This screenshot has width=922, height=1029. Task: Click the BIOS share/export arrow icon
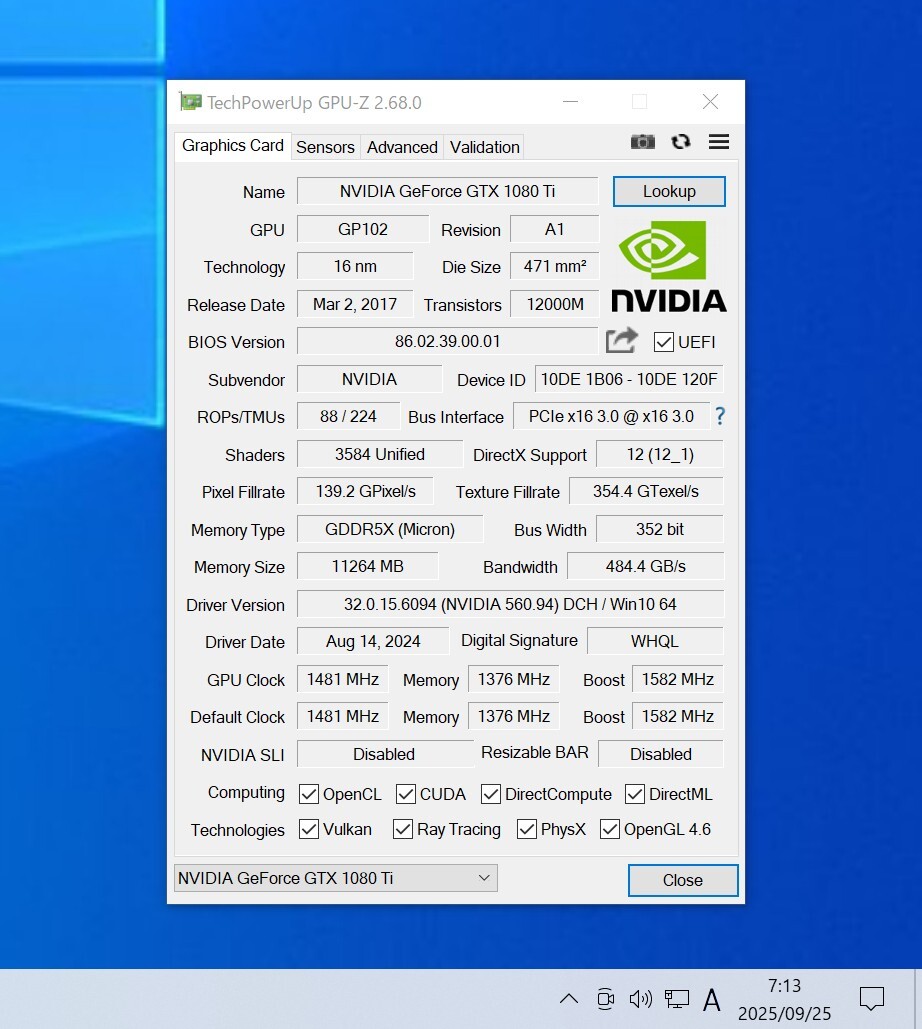[621, 341]
